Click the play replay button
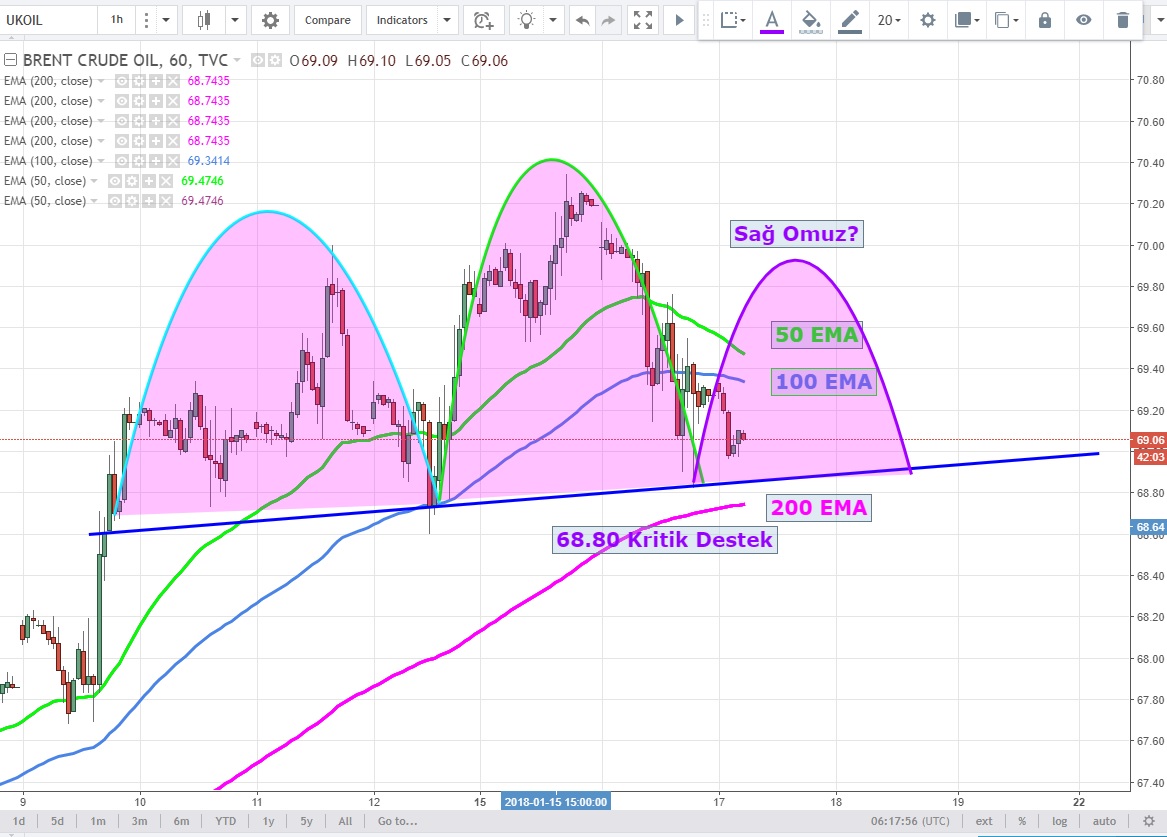Viewport: 1167px width, 837px height. click(x=679, y=19)
